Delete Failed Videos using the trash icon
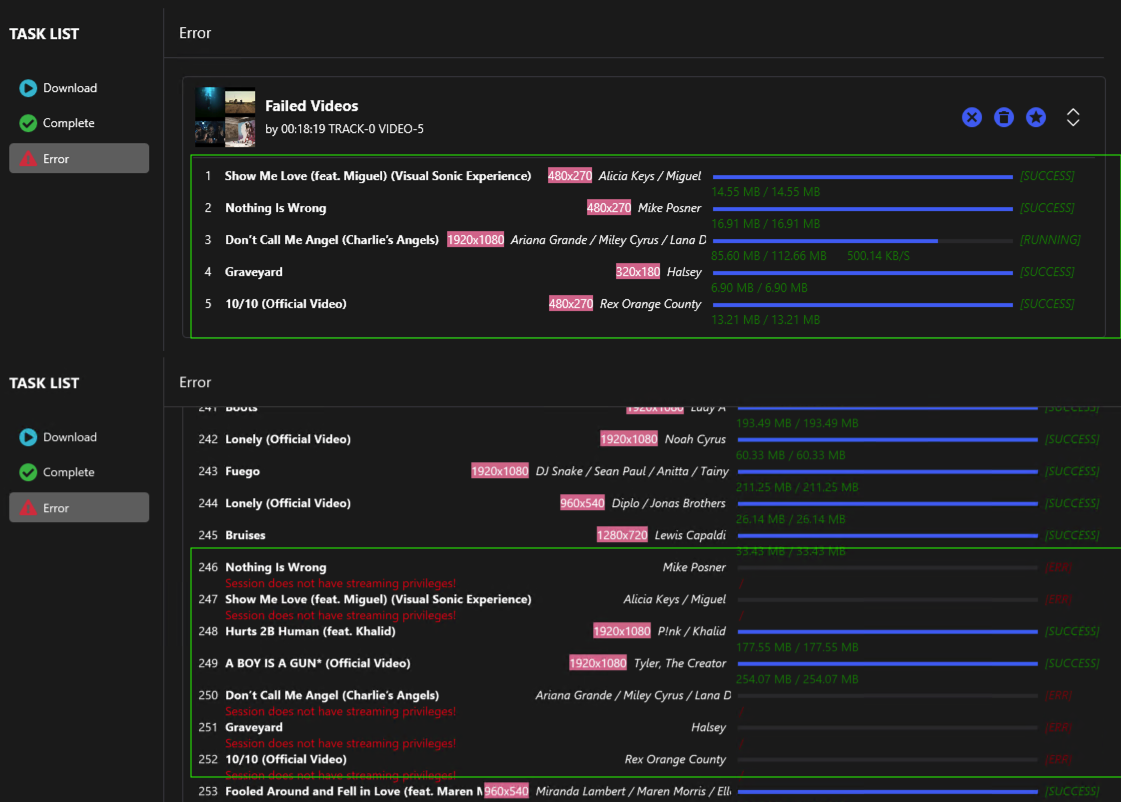The height and width of the screenshot is (802, 1121). (x=1003, y=117)
